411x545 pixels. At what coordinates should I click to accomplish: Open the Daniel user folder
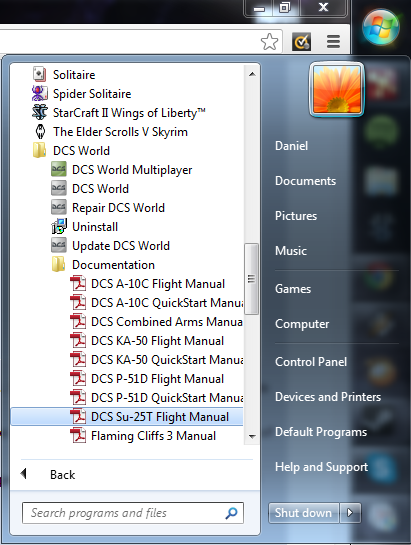[x=291, y=146]
